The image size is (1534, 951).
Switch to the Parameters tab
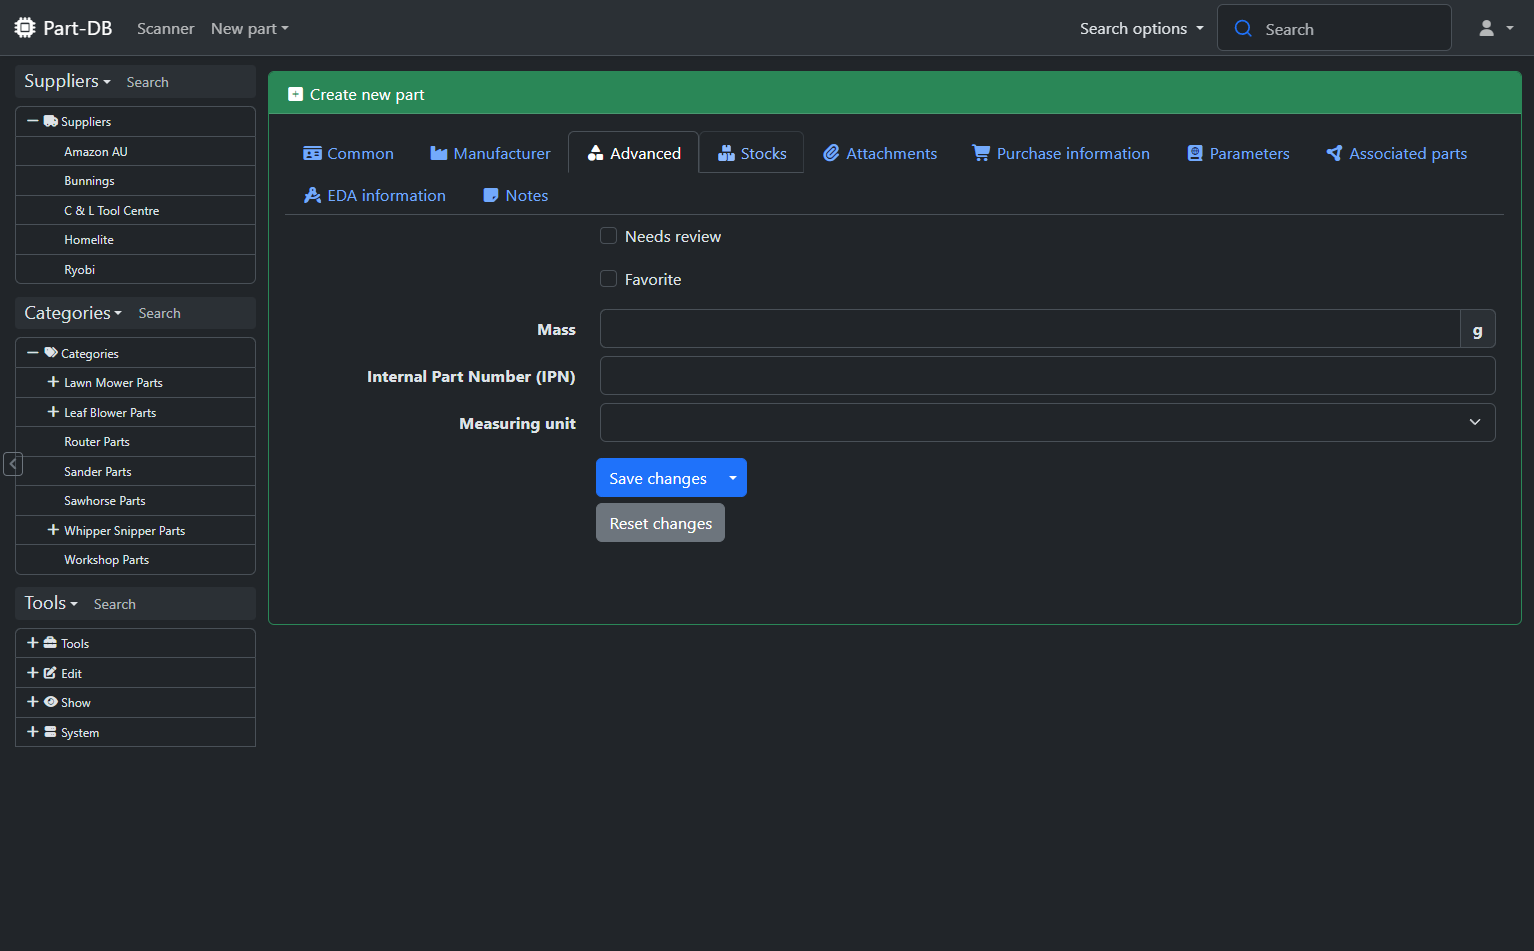click(x=1238, y=153)
